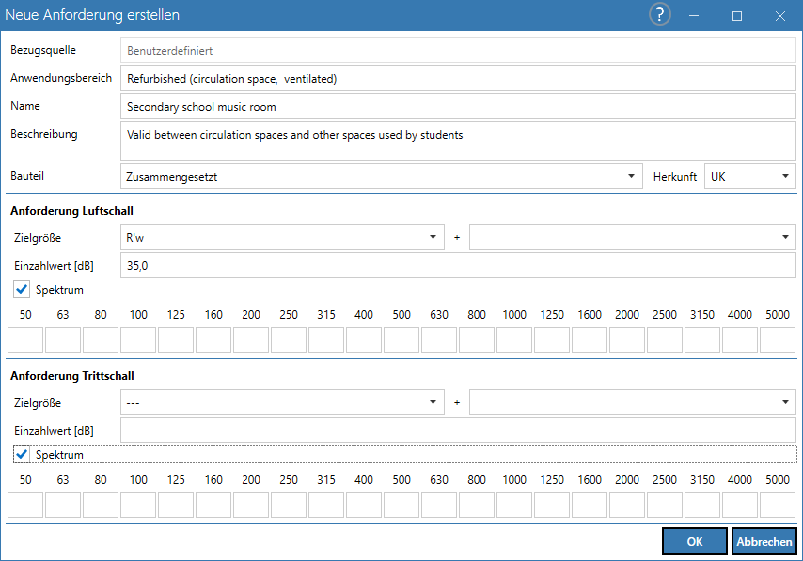This screenshot has height=561, width=803.
Task: Click the Bauteil label
Action: [27, 176]
